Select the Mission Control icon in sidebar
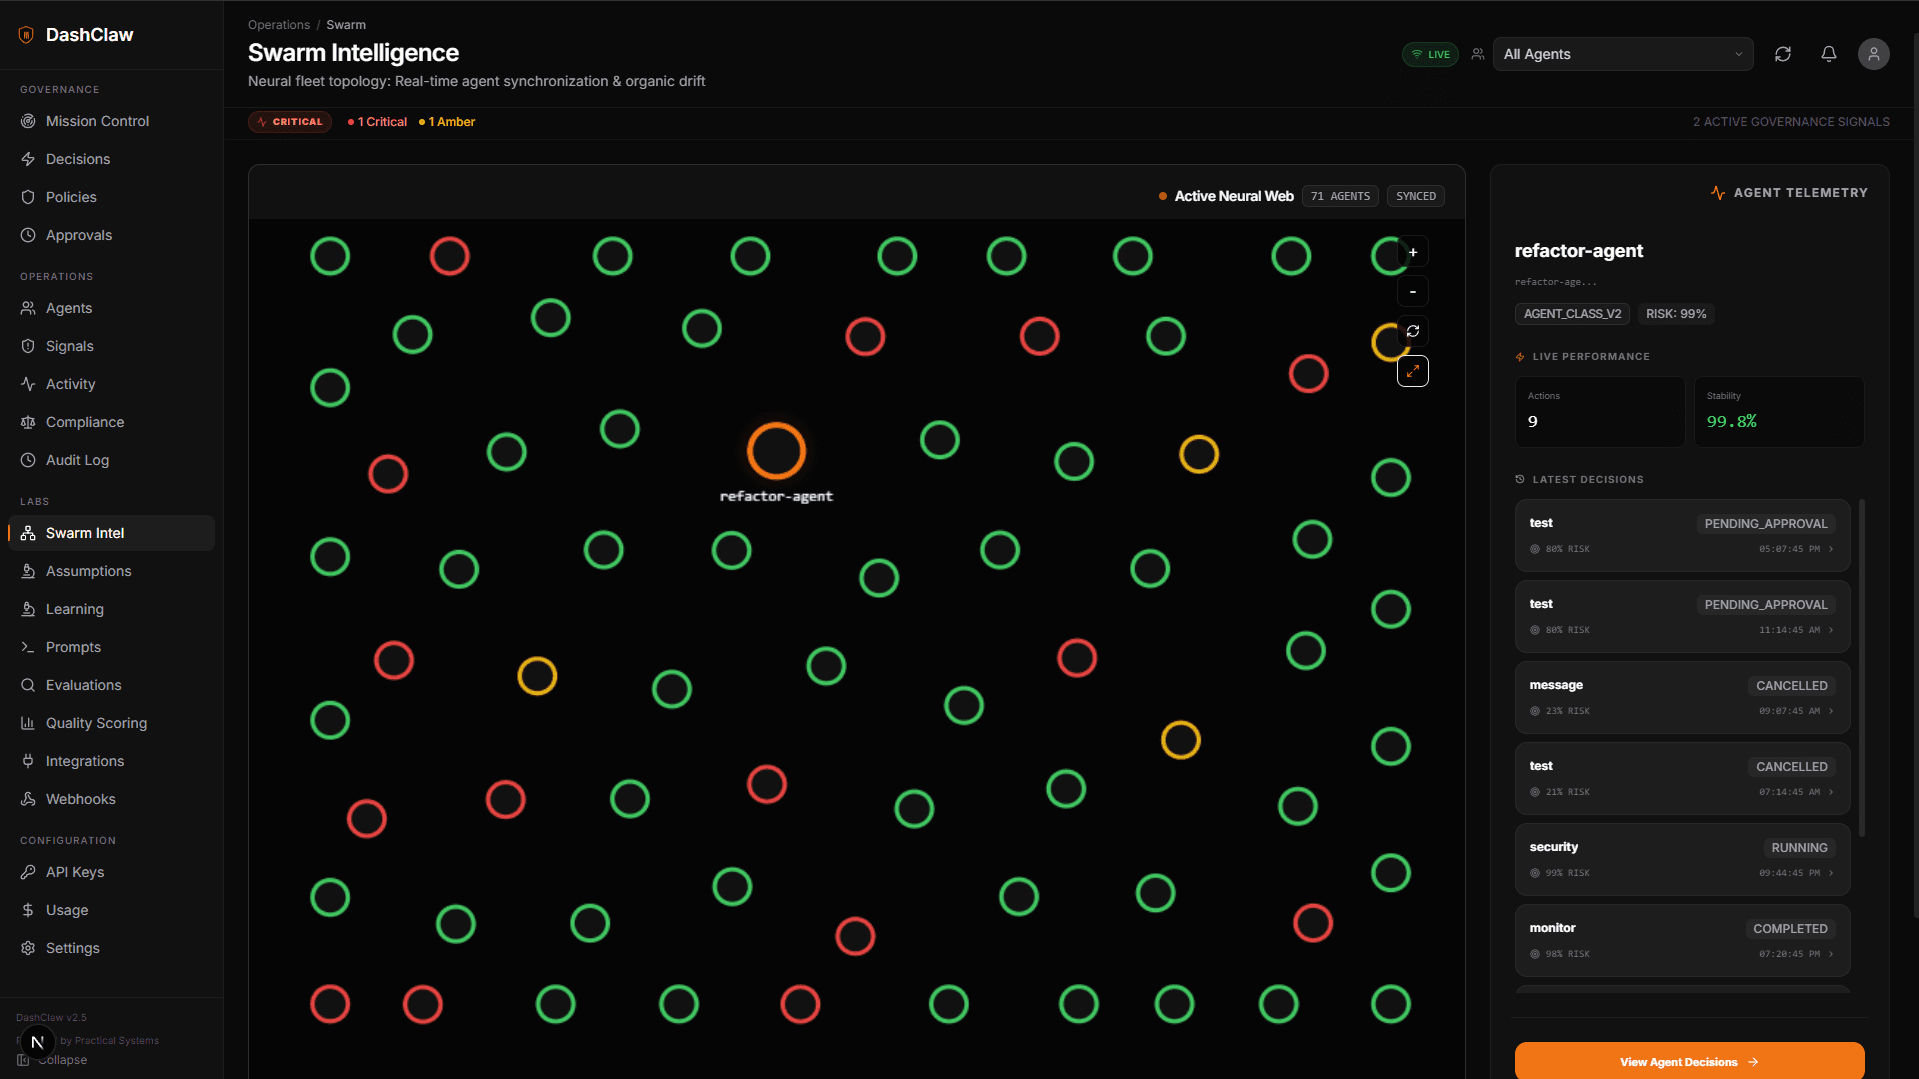 (x=28, y=121)
